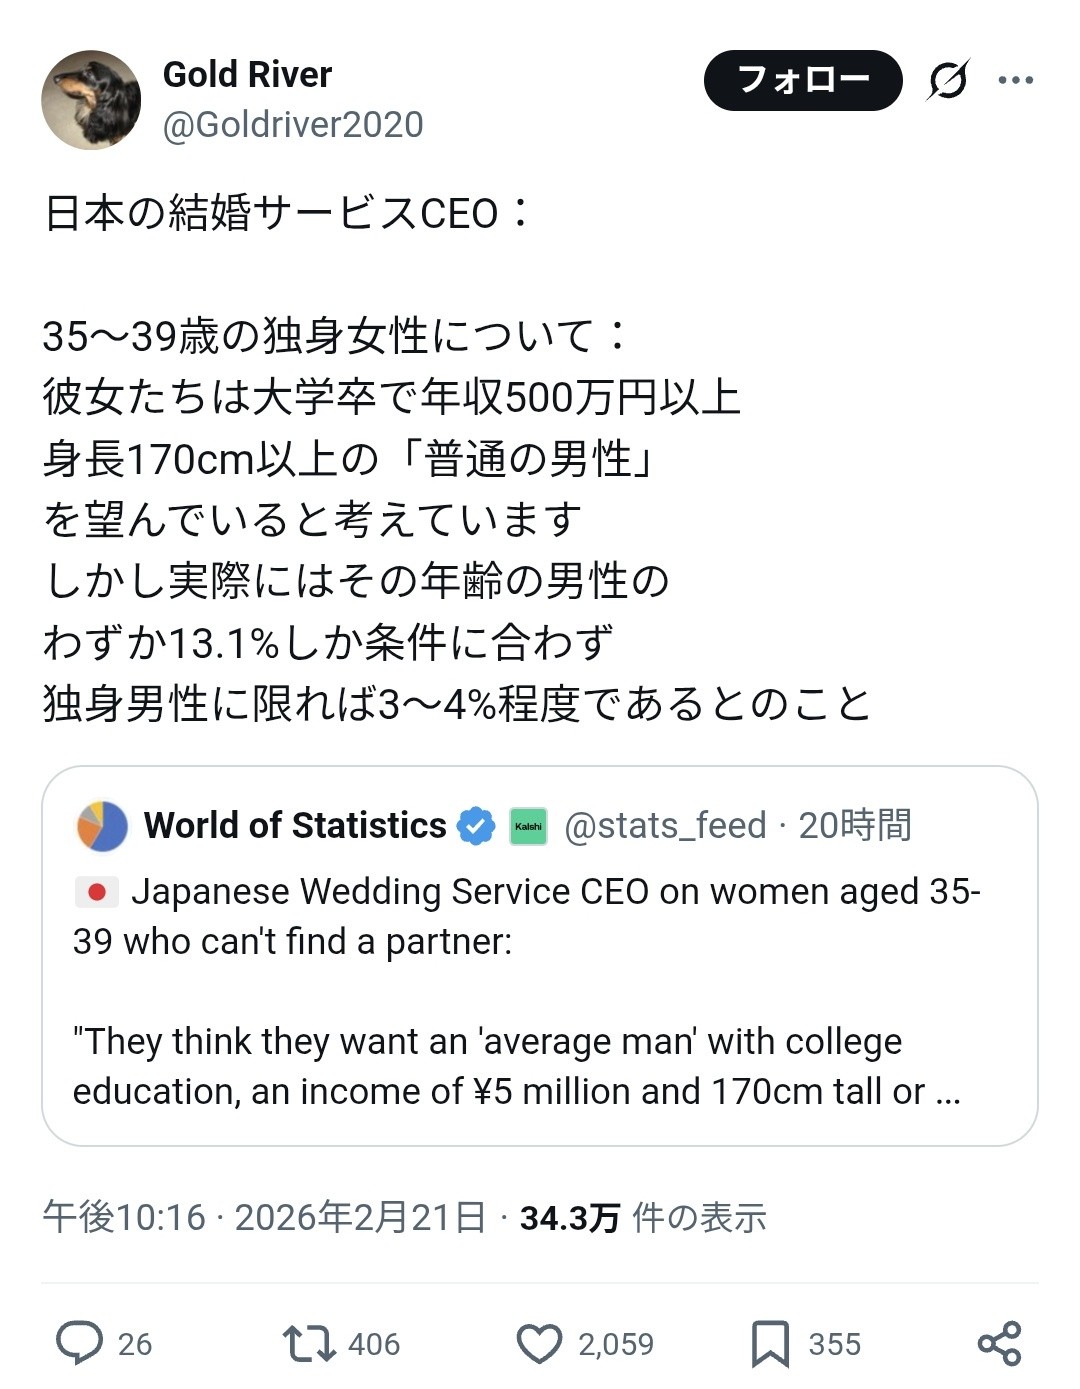The height and width of the screenshot is (1389, 1080).
Task: Click the Gold River display name
Action: pyautogui.click(x=247, y=75)
